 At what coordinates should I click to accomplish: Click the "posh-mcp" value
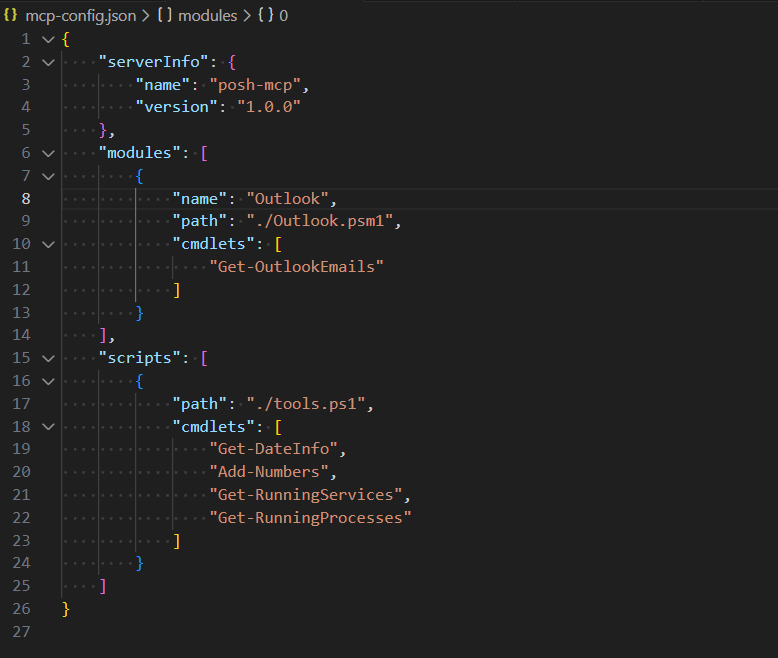click(256, 85)
